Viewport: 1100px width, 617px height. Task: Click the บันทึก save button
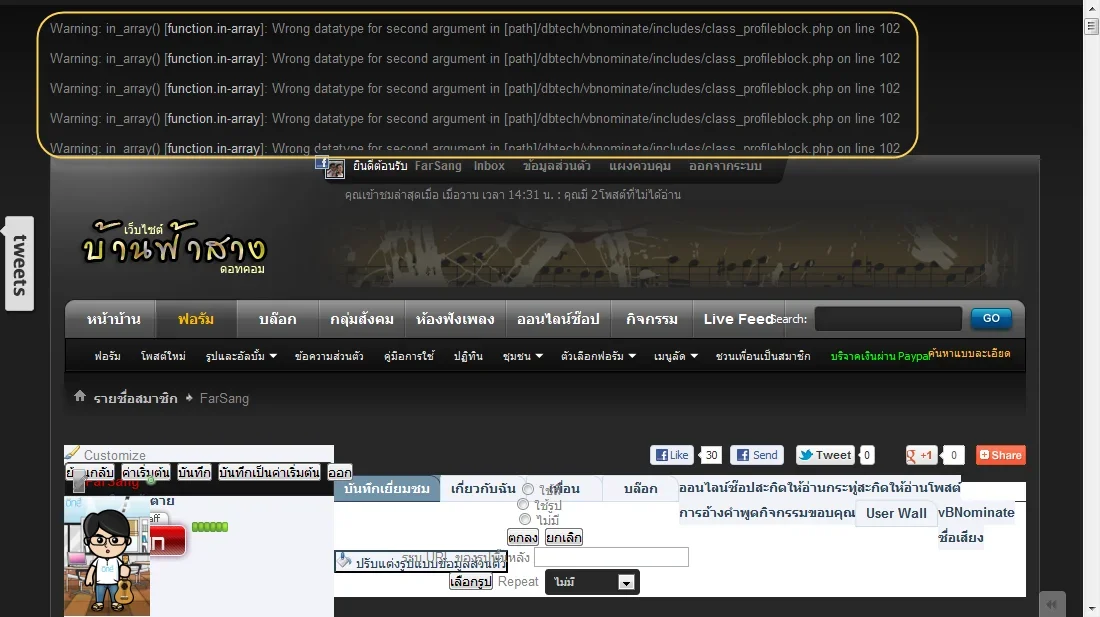coord(194,473)
